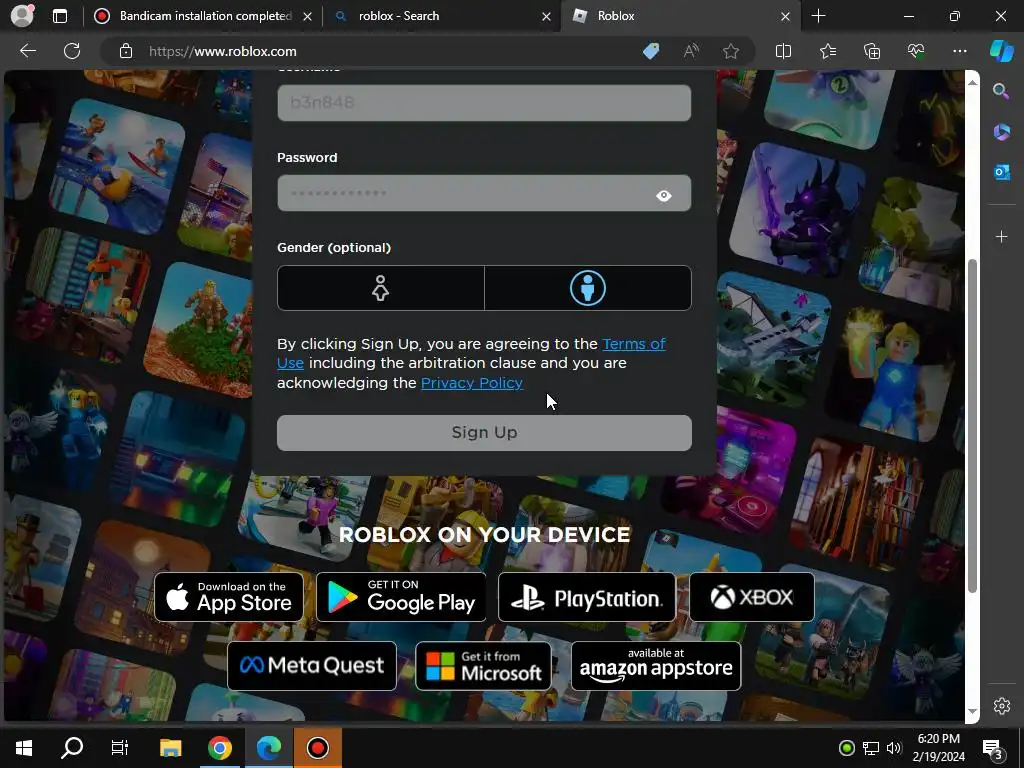The image size is (1024, 768).
Task: Open Get it on Google Play badge
Action: [401, 597]
